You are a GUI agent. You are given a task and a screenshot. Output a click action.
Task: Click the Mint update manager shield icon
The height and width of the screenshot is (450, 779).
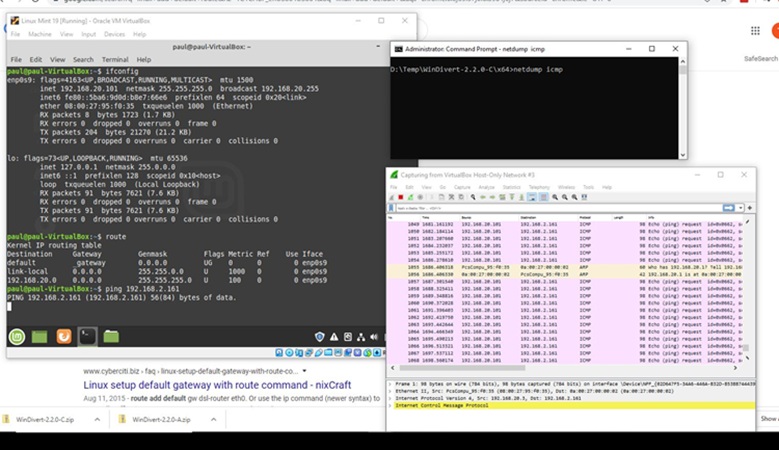pyautogui.click(x=320, y=337)
